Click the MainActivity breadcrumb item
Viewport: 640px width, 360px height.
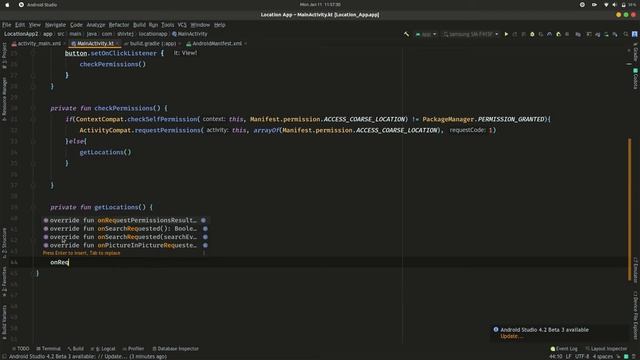(190, 34)
